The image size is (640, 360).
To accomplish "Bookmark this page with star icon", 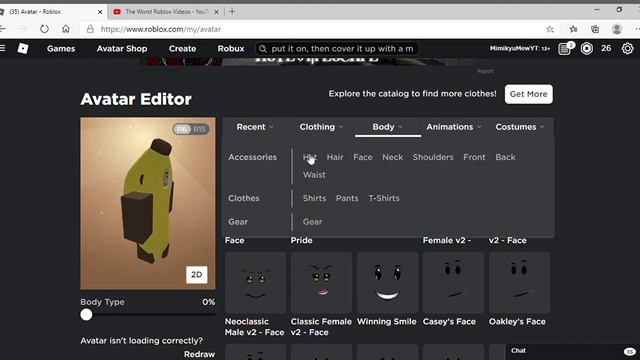I will (550, 29).
